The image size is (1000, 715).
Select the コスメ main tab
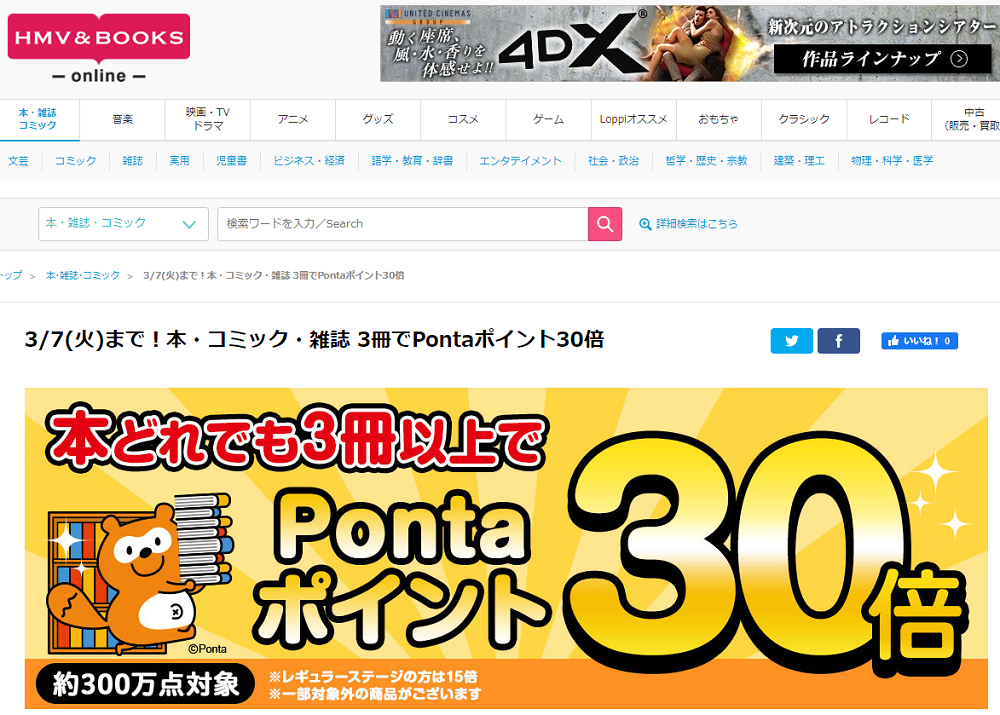click(463, 119)
